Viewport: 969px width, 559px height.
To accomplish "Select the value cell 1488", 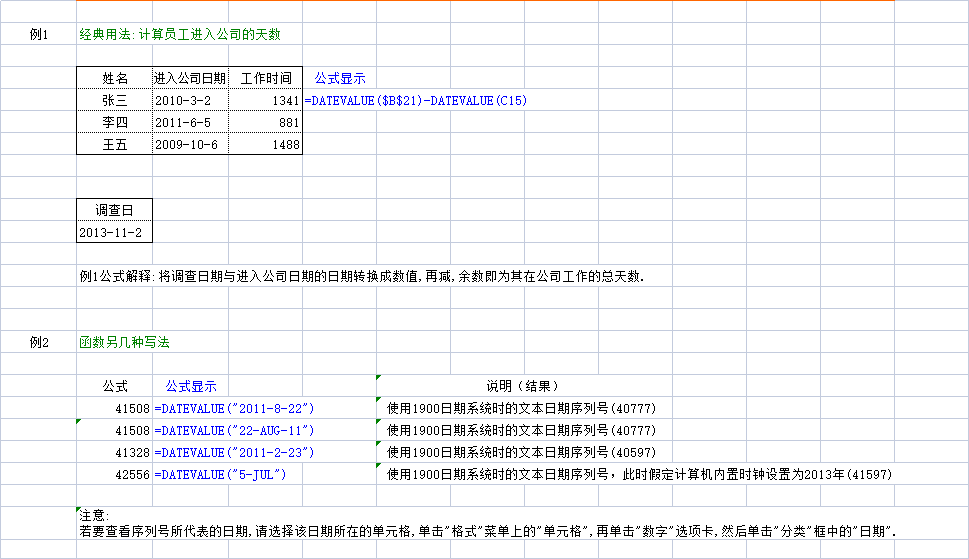I will [266, 145].
